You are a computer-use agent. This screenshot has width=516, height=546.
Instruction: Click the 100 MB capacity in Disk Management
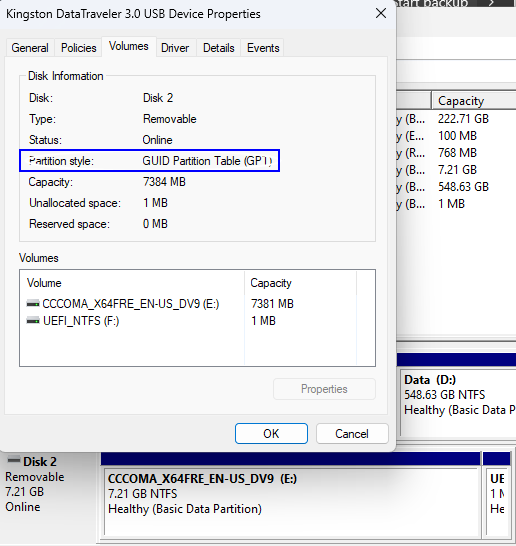click(x=457, y=135)
